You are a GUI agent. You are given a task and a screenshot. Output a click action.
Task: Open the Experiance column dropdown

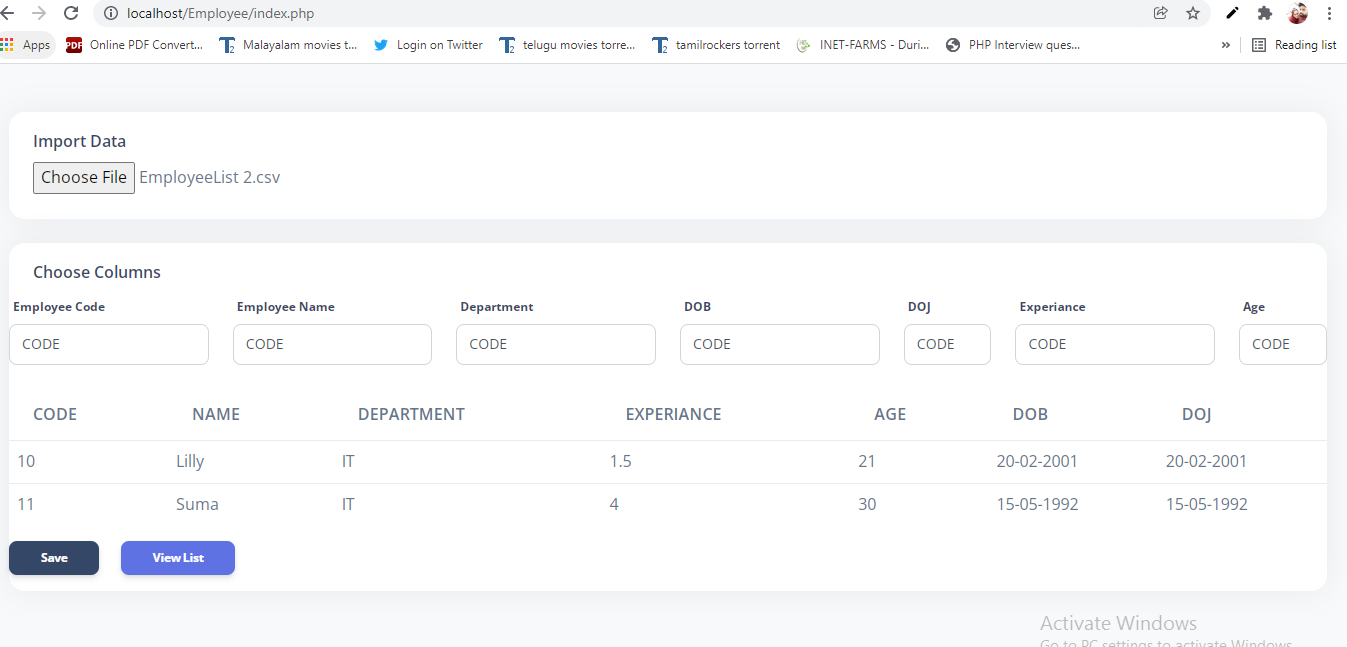(1115, 344)
